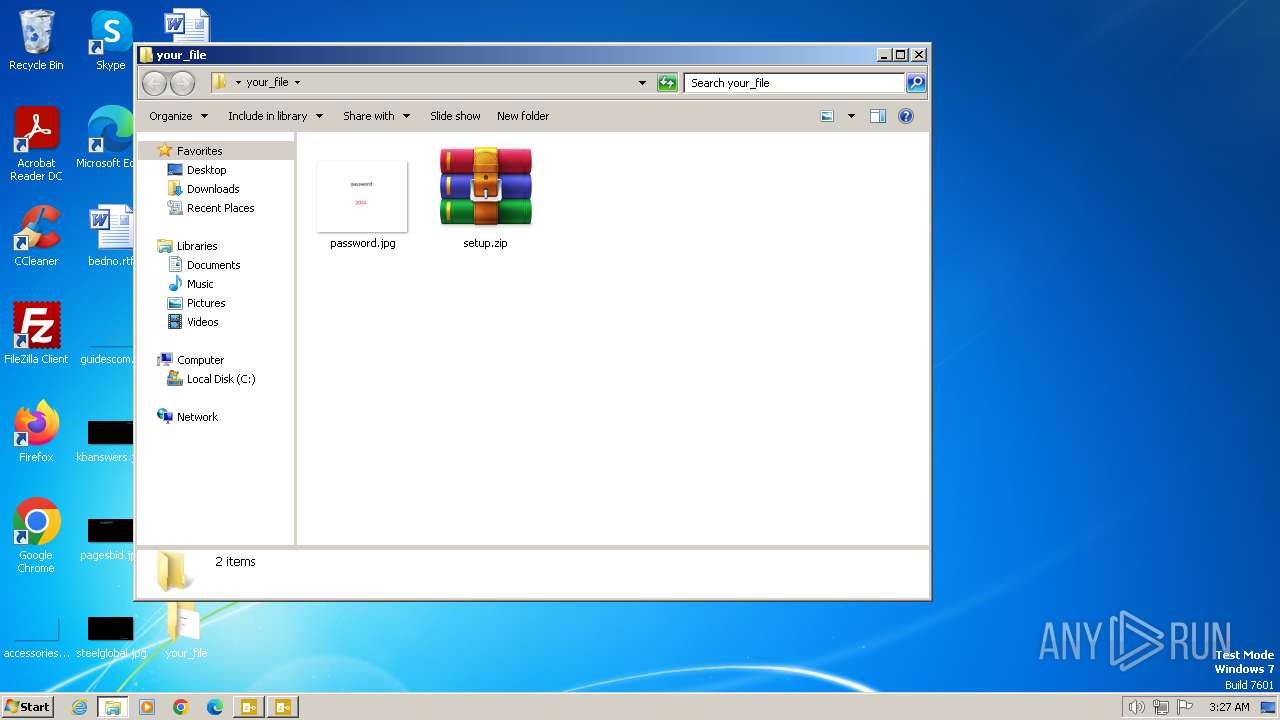Image resolution: width=1280 pixels, height=720 pixels.
Task: Select the accessories desktop file
Action: tap(36, 637)
